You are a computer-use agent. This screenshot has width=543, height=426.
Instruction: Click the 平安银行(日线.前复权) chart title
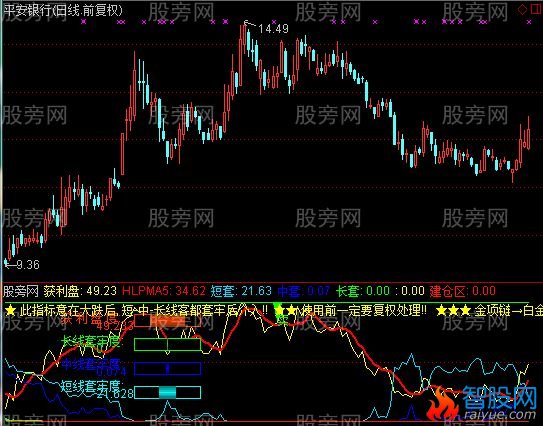point(63,10)
